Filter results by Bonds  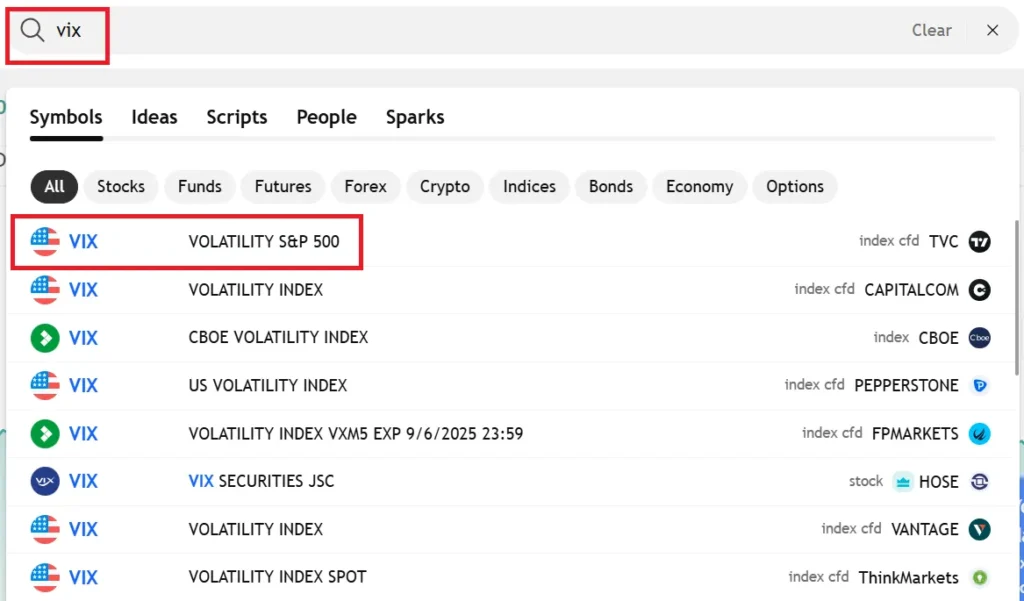(611, 186)
